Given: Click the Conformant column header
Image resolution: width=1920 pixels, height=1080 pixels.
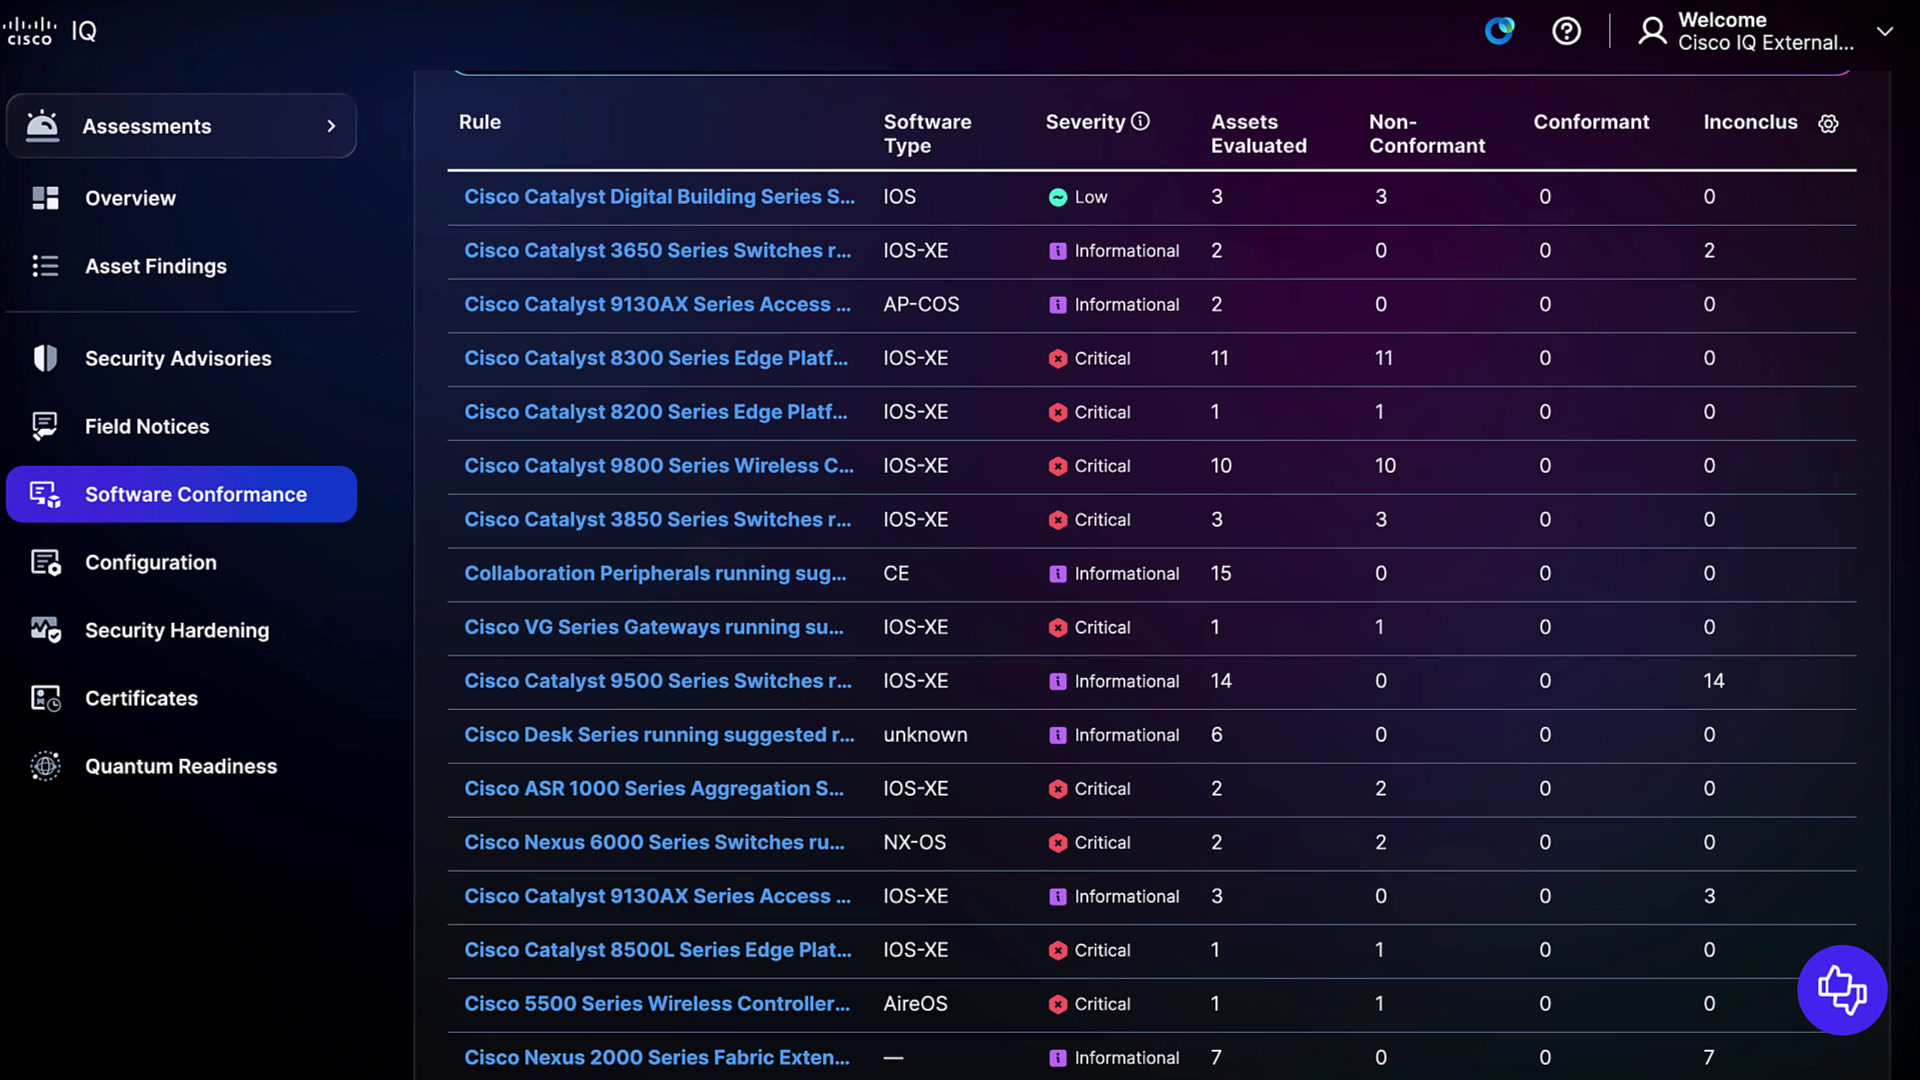Looking at the screenshot, I should pos(1591,122).
